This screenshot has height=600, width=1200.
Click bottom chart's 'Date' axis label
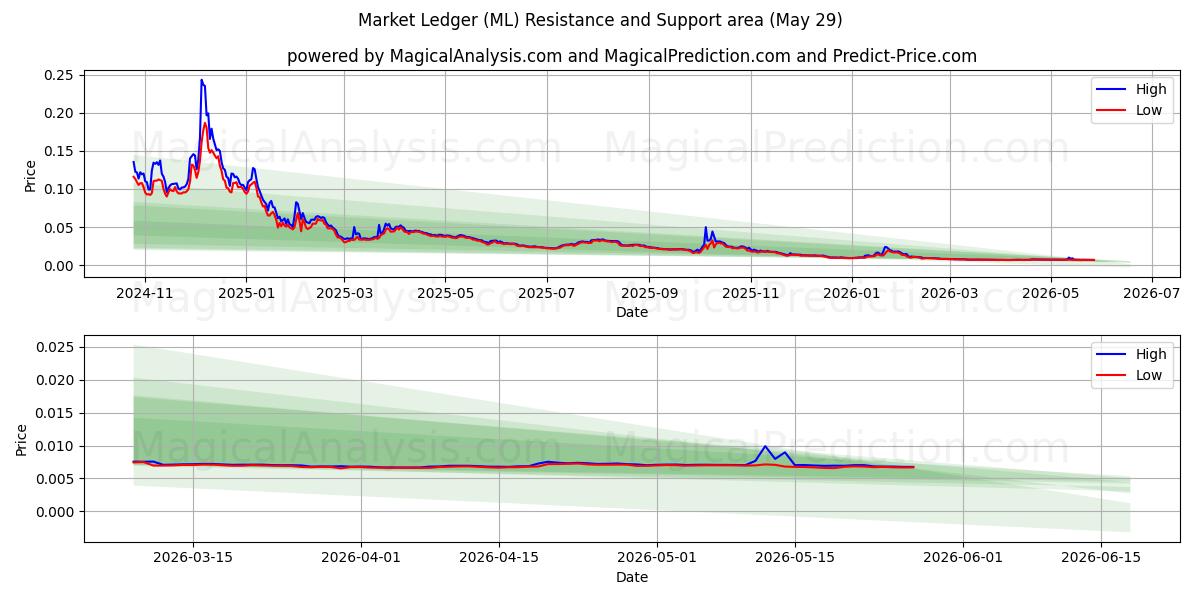(x=632, y=577)
